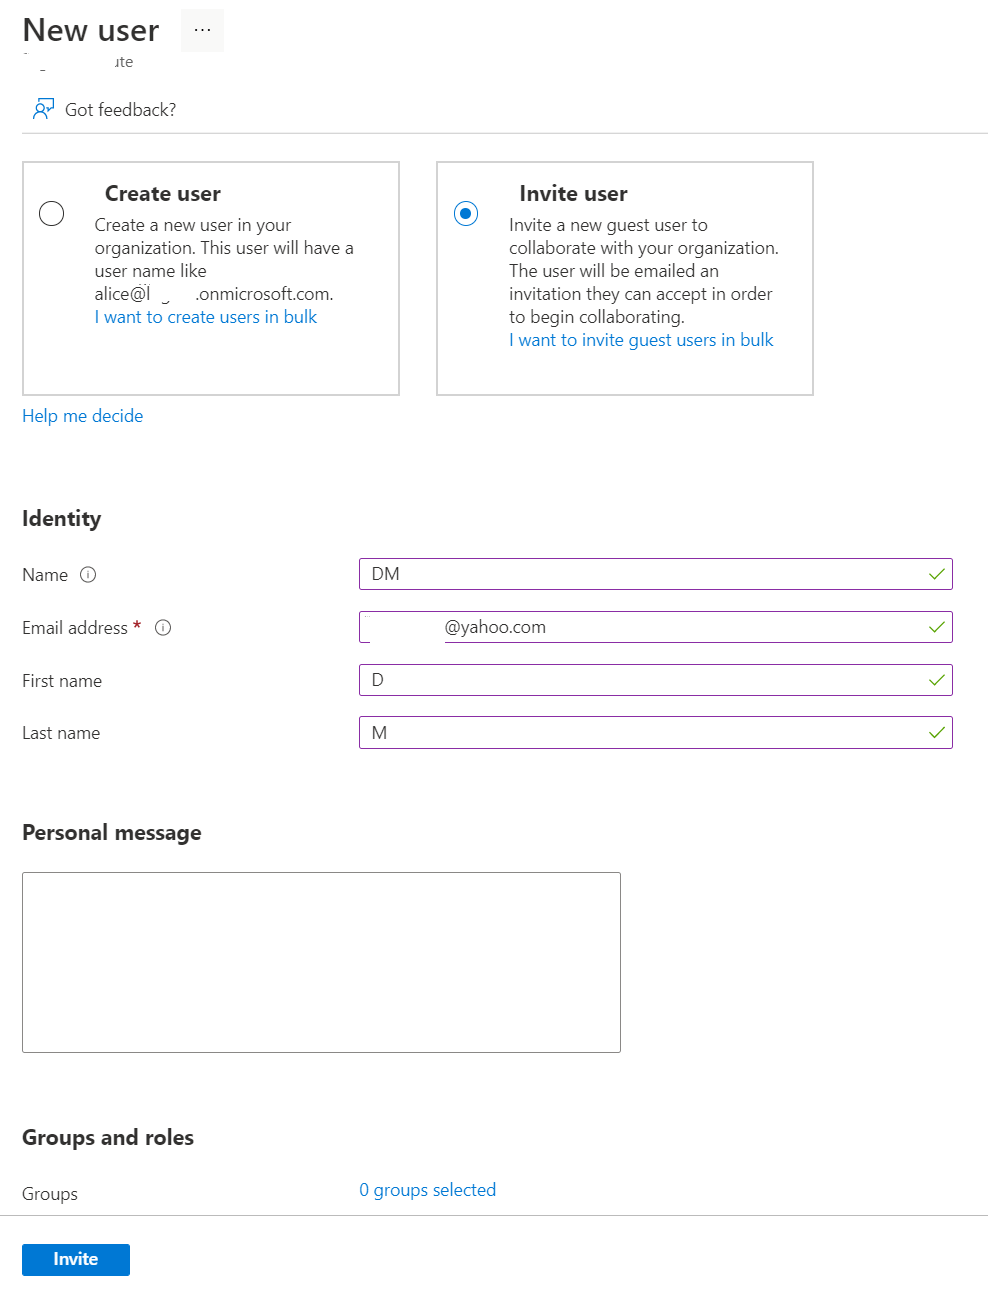988x1302 pixels.
Task: Click the green checkmark in Last name field
Action: (937, 732)
